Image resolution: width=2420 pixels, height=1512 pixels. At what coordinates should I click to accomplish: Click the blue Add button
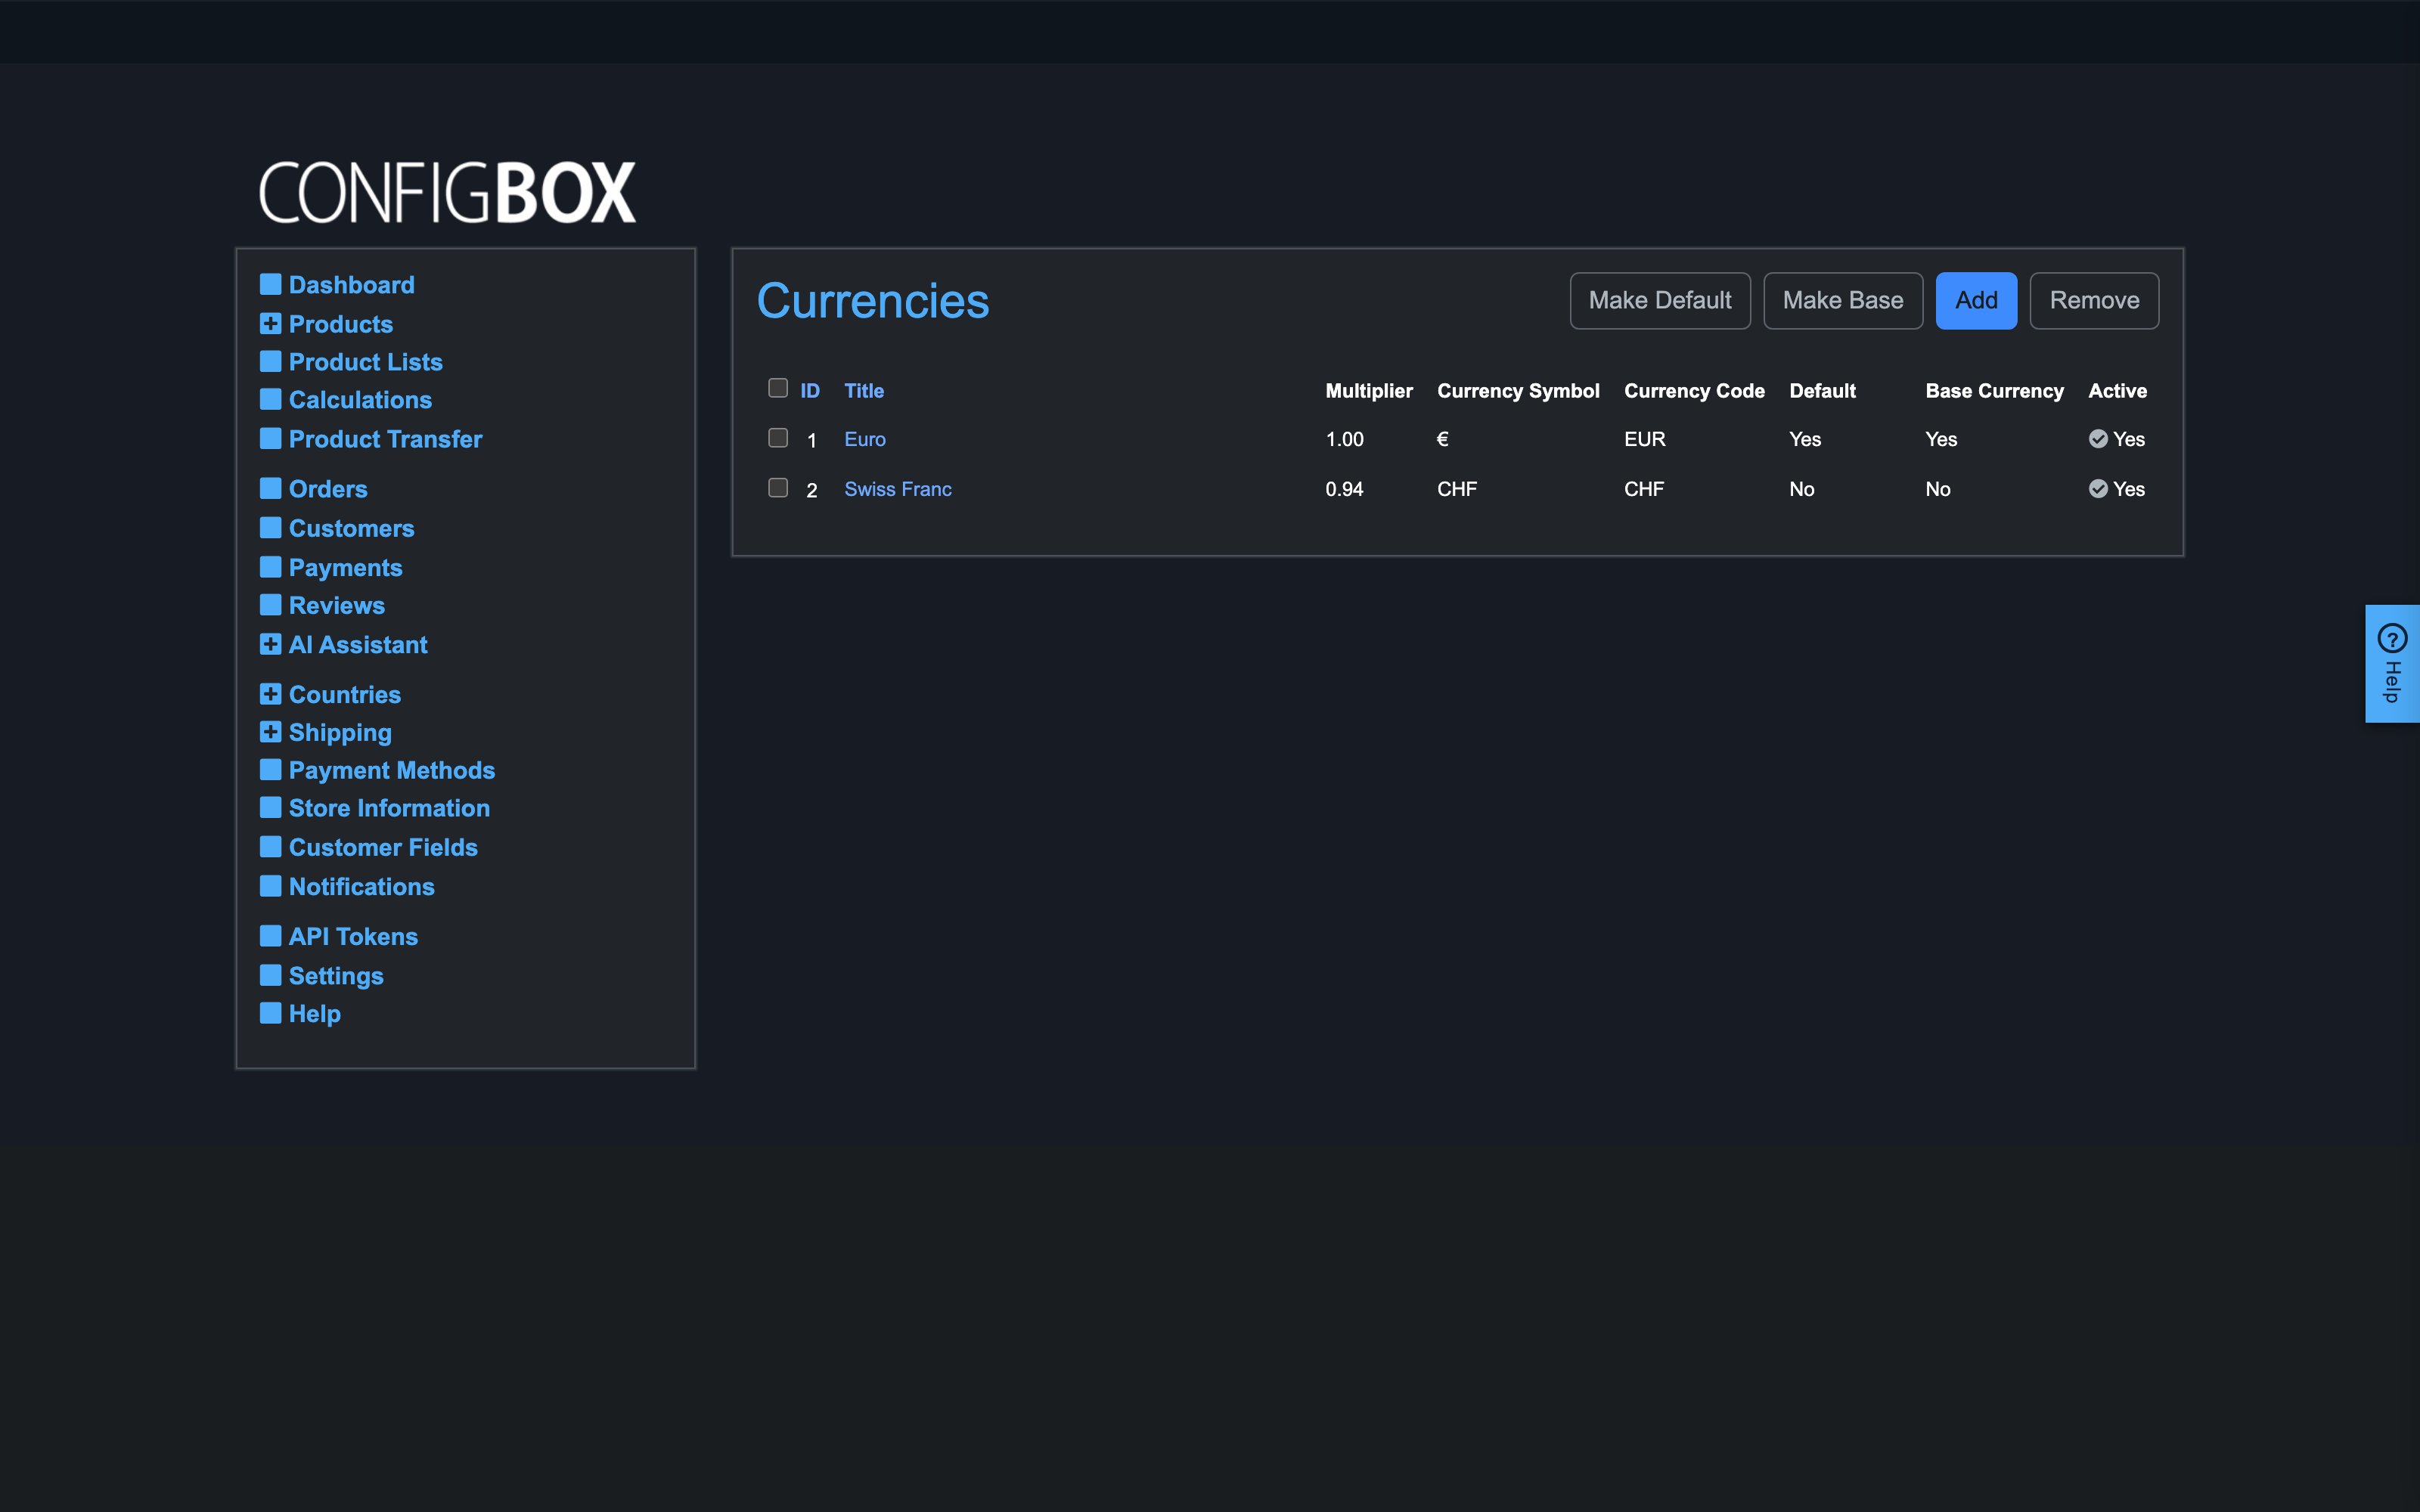pos(1976,300)
